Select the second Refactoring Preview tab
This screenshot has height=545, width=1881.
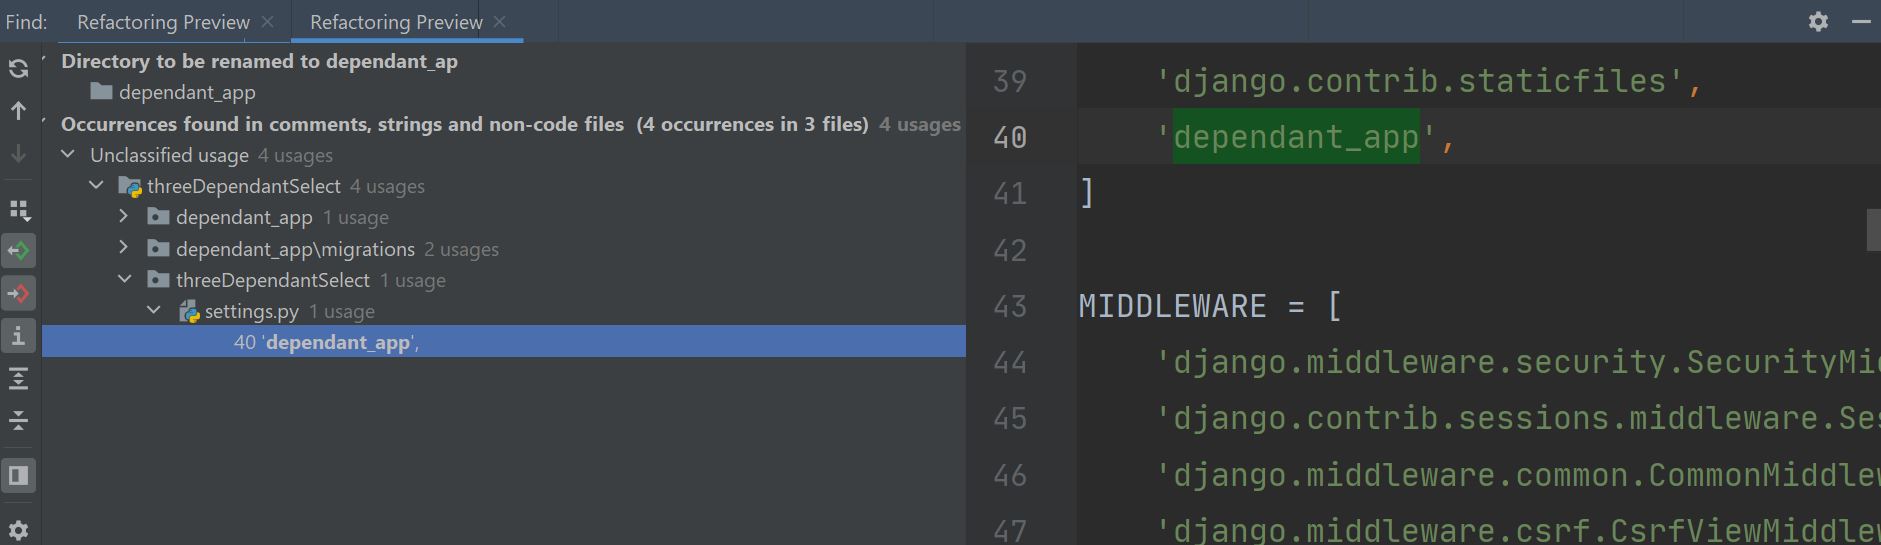click(x=396, y=22)
